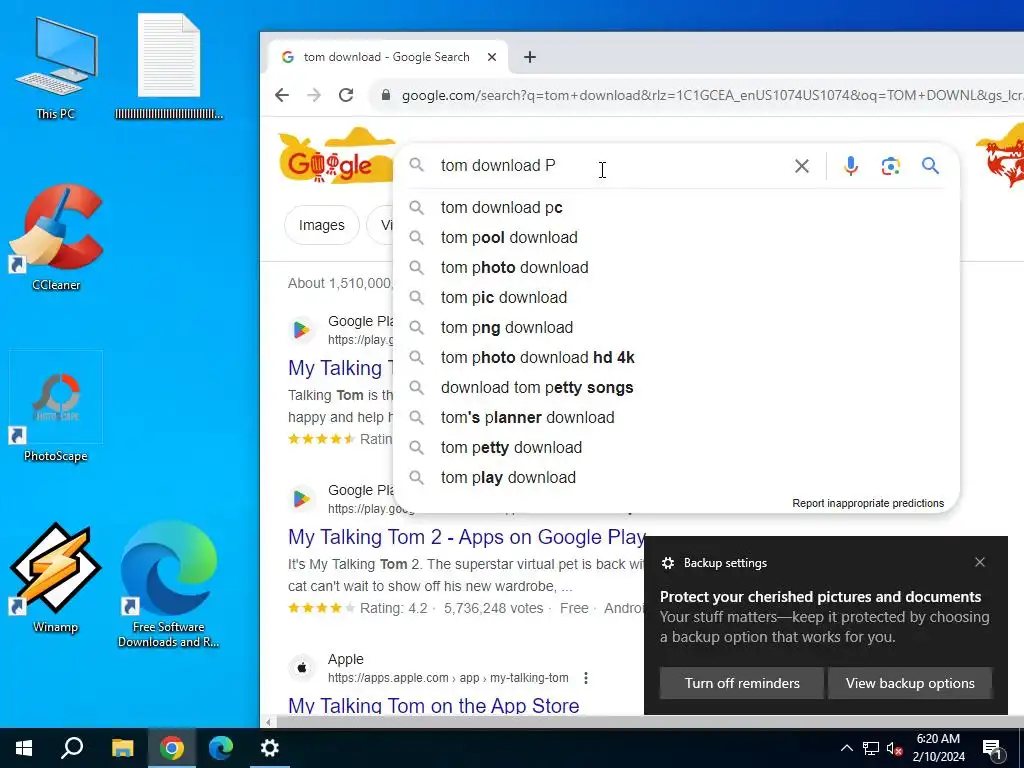1024x768 pixels.
Task: Choose suggestion 'tom pic download'
Action: 677,298
